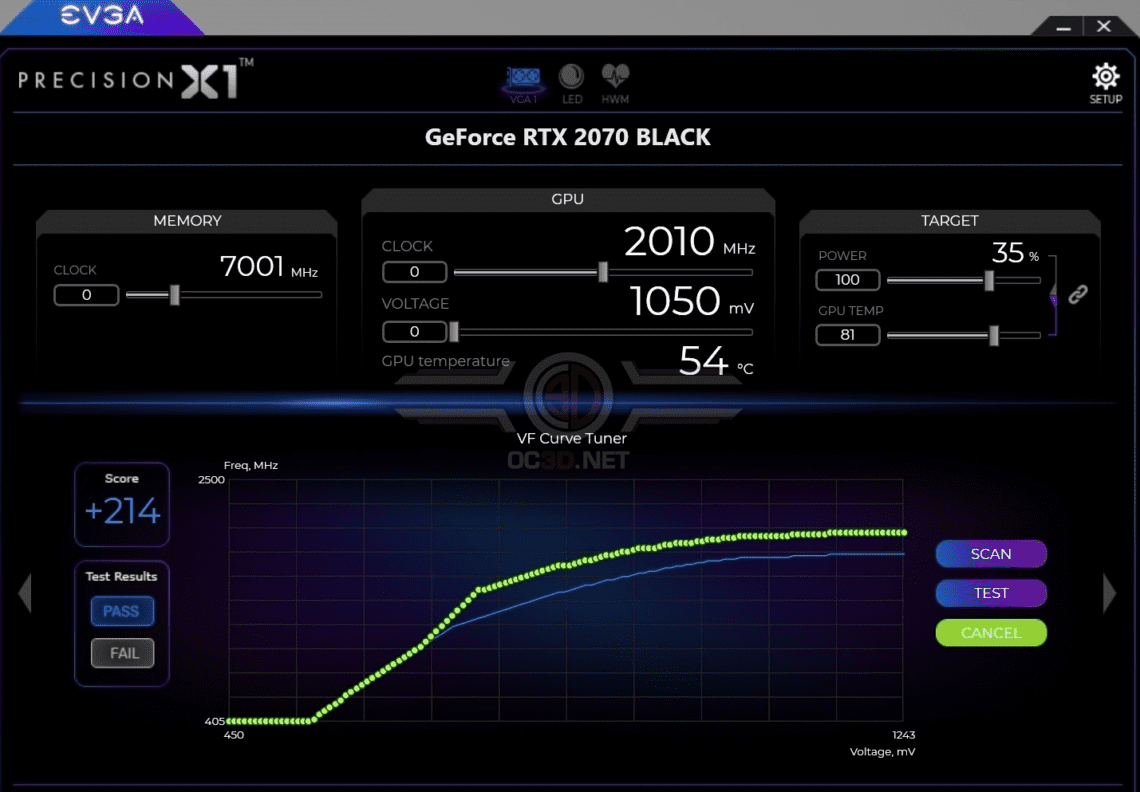Click the right arrow beside VF curve panel

(x=1110, y=592)
